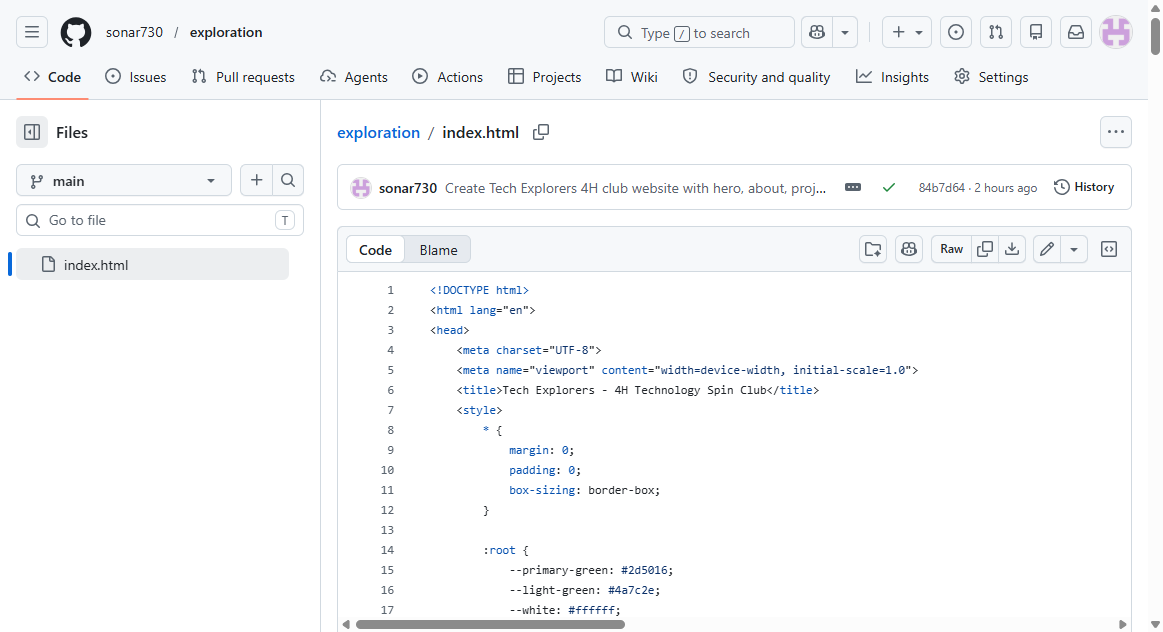Viewport: 1163px width, 632px height.
Task: Open Raw file view
Action: click(x=952, y=249)
